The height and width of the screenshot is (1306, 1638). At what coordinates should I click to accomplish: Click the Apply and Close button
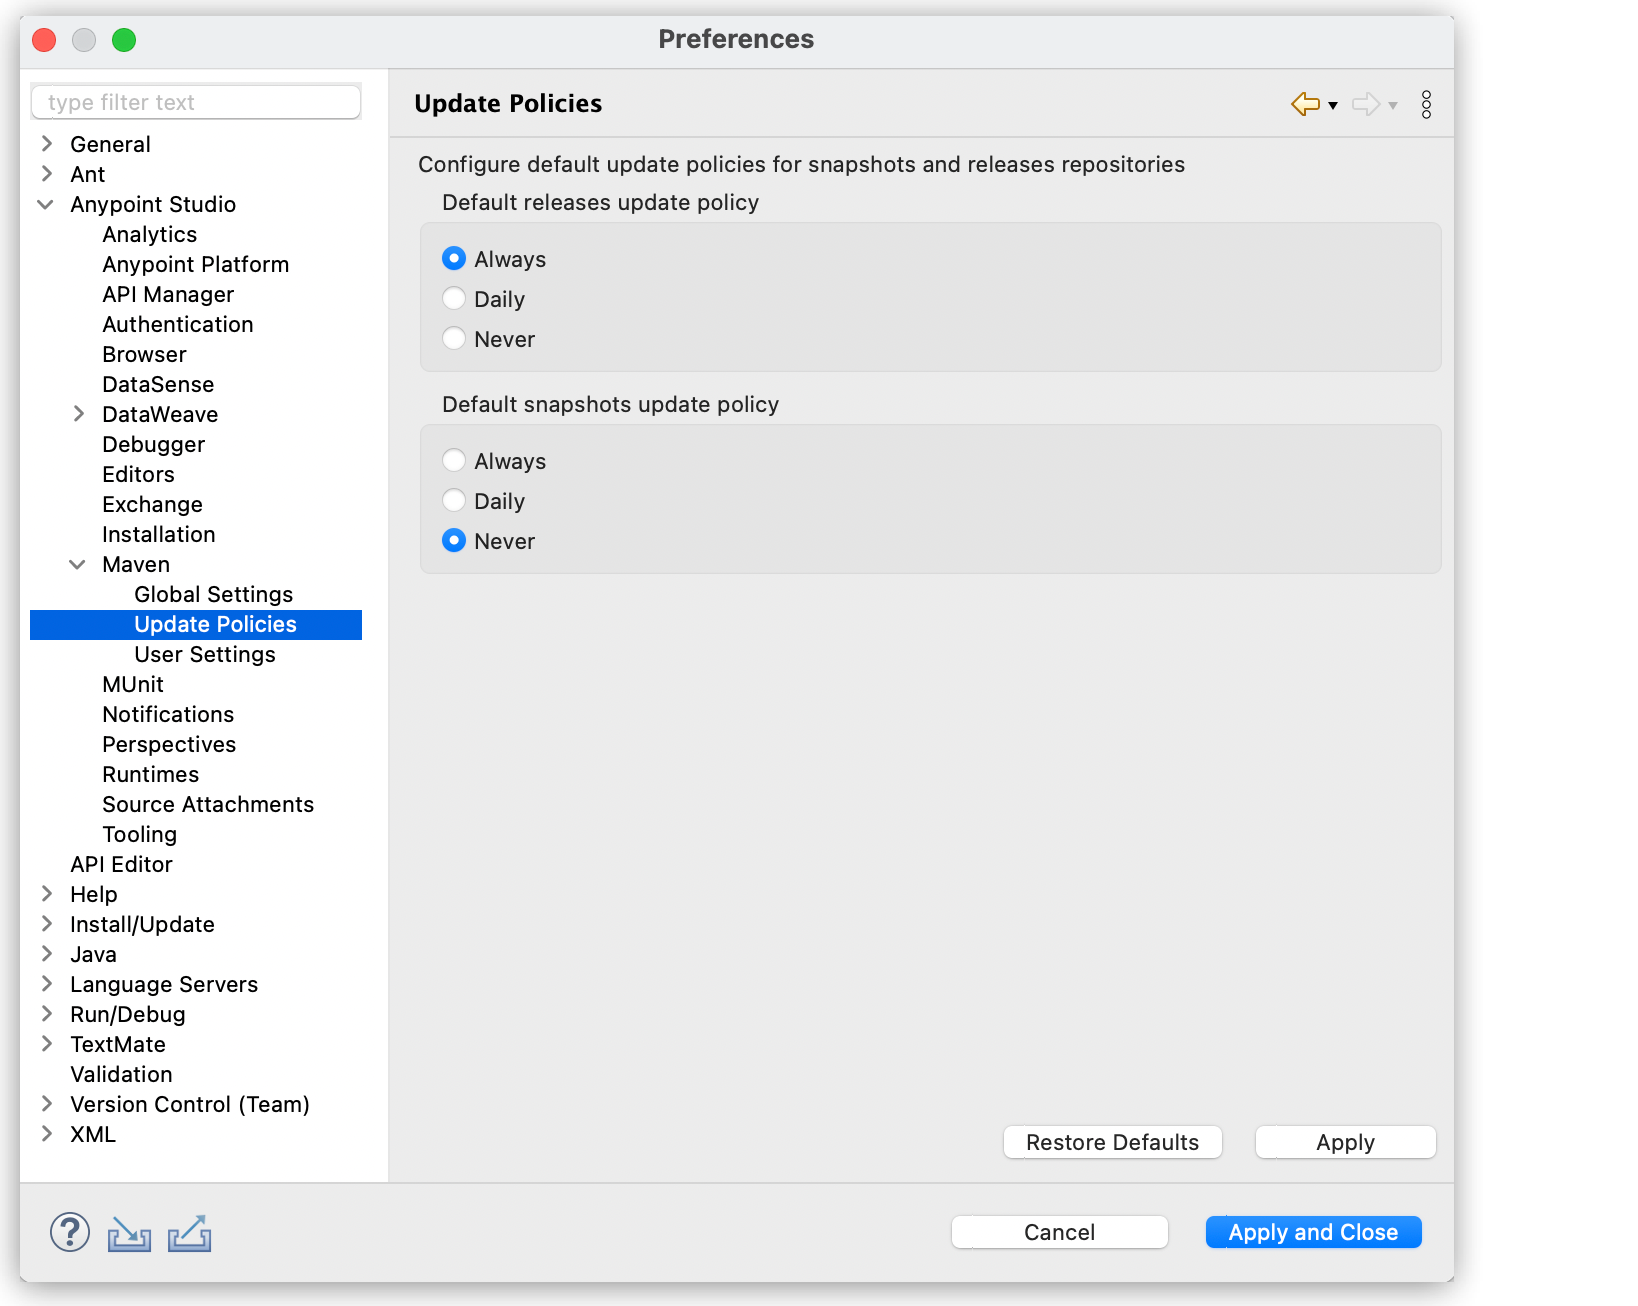pos(1313,1232)
